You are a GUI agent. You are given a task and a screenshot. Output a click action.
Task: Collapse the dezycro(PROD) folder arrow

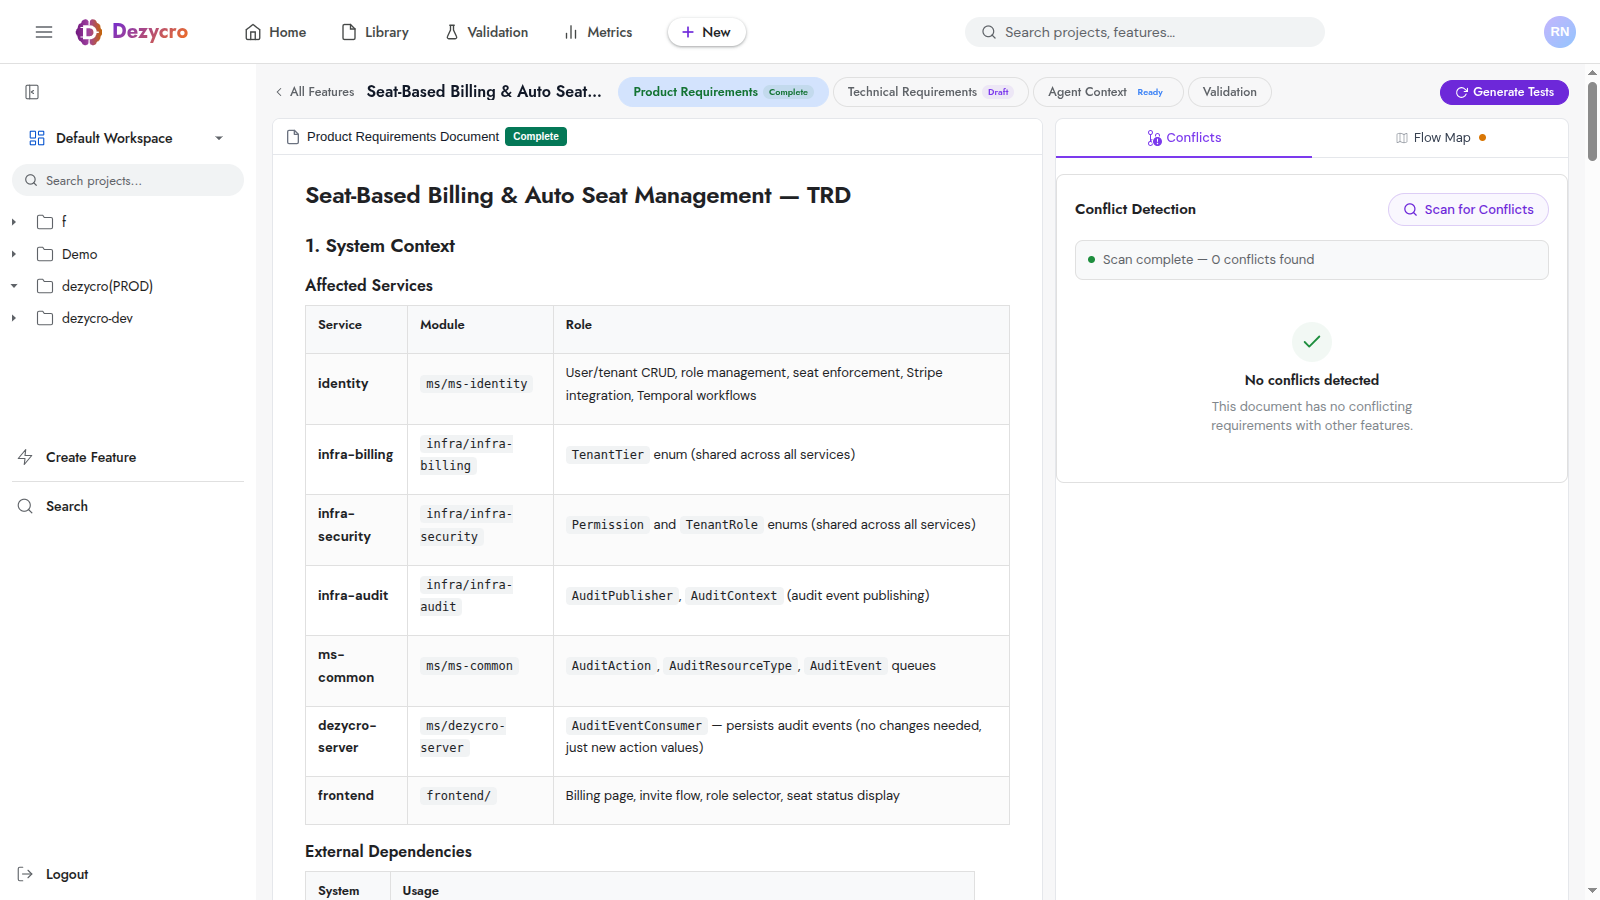pos(14,286)
